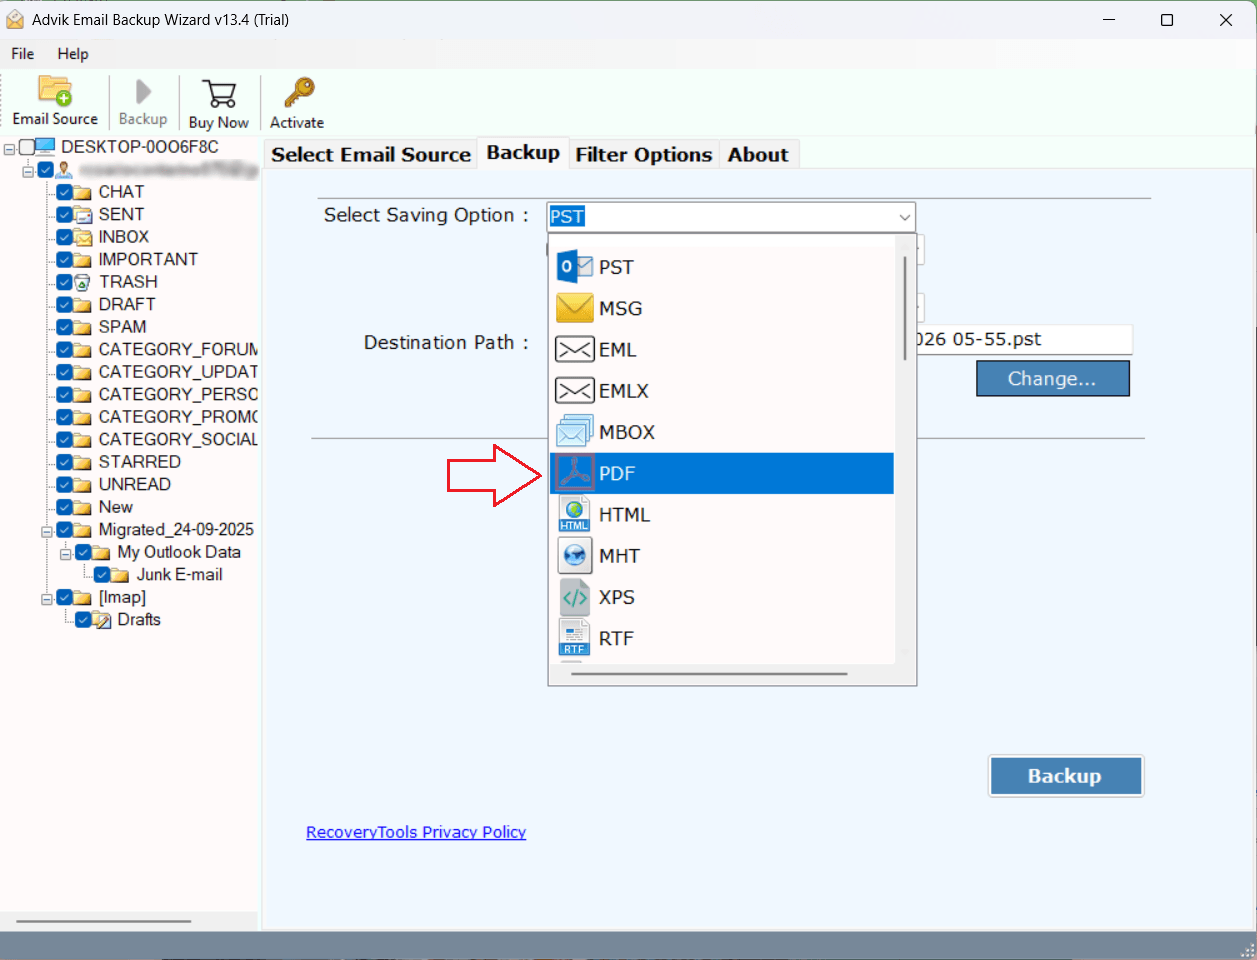Image resolution: width=1257 pixels, height=960 pixels.
Task: Click the DESKTOP-0O06F8C computer icon
Action: click(x=45, y=147)
